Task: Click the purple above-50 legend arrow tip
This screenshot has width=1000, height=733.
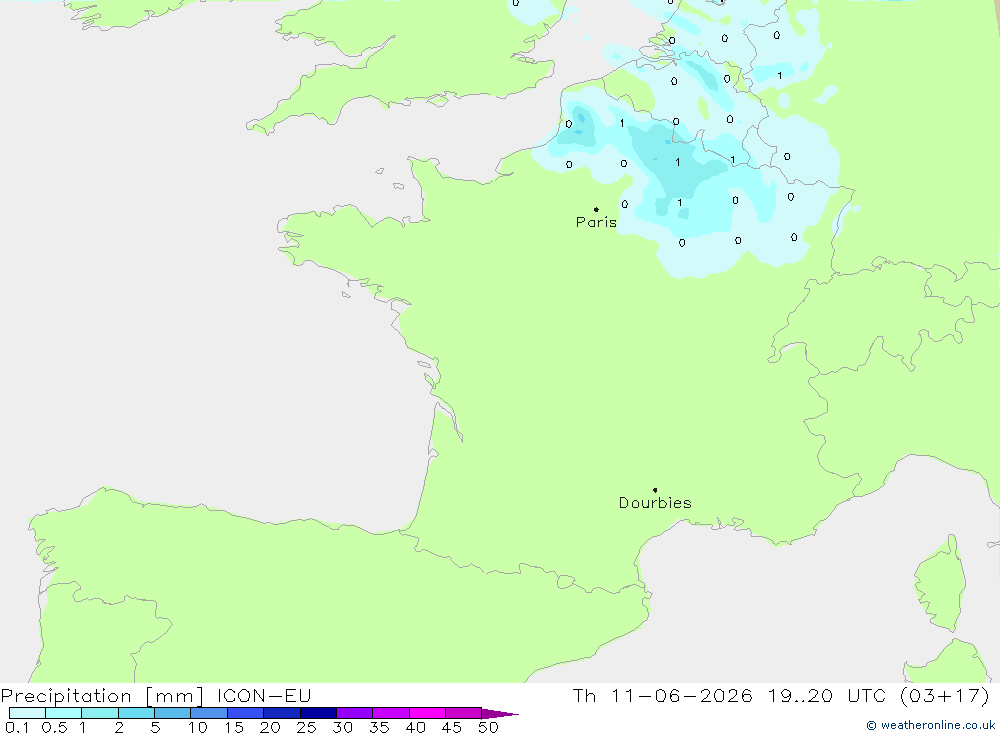Action: click(x=500, y=714)
